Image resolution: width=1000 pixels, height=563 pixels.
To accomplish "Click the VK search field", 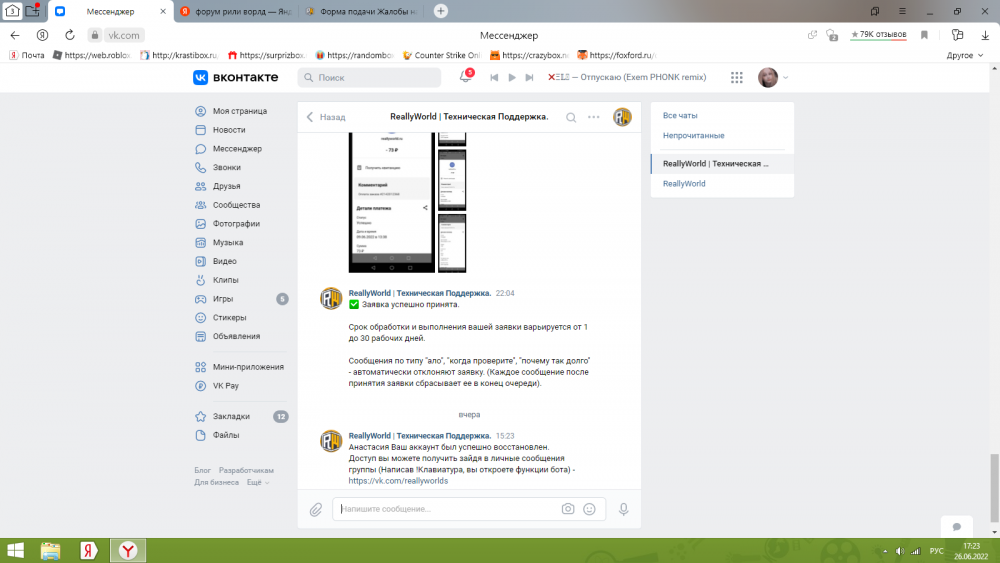I will (x=369, y=77).
